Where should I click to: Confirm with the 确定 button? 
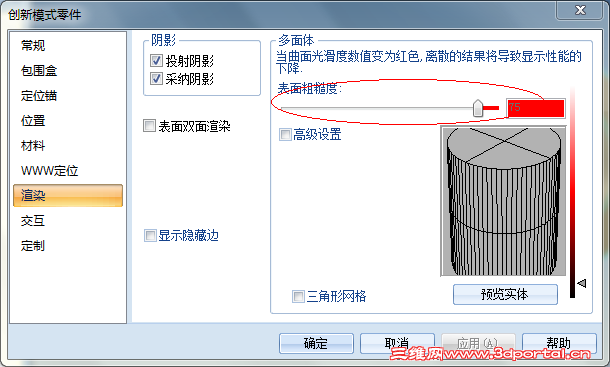[316, 343]
